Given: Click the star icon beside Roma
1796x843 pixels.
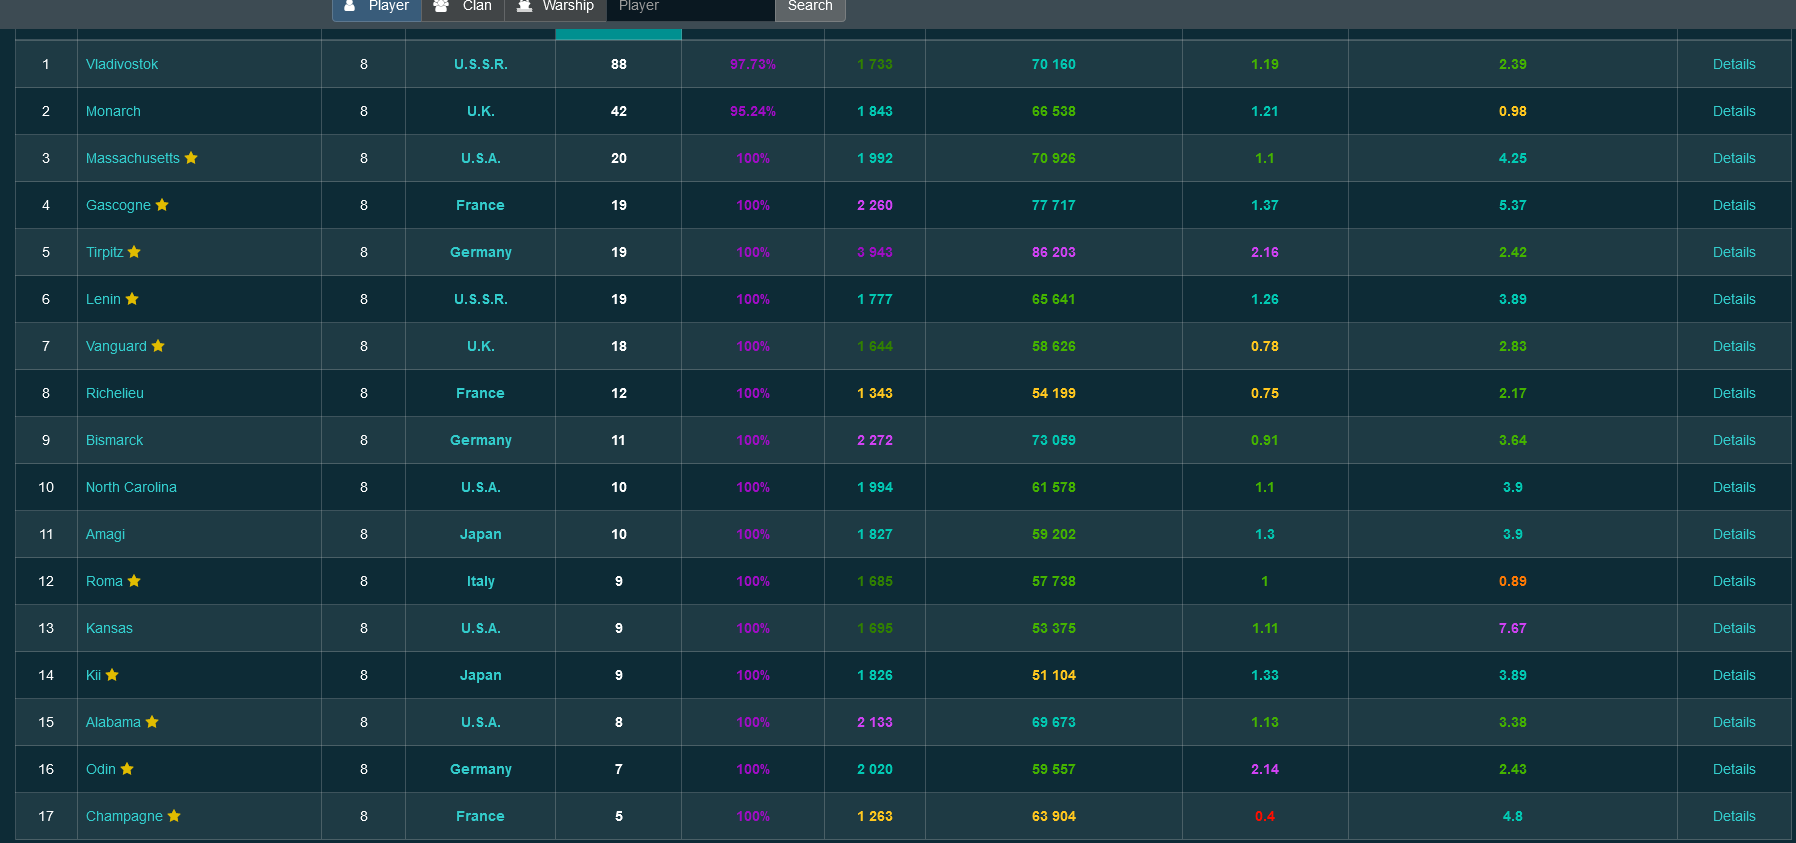Looking at the screenshot, I should [134, 581].
